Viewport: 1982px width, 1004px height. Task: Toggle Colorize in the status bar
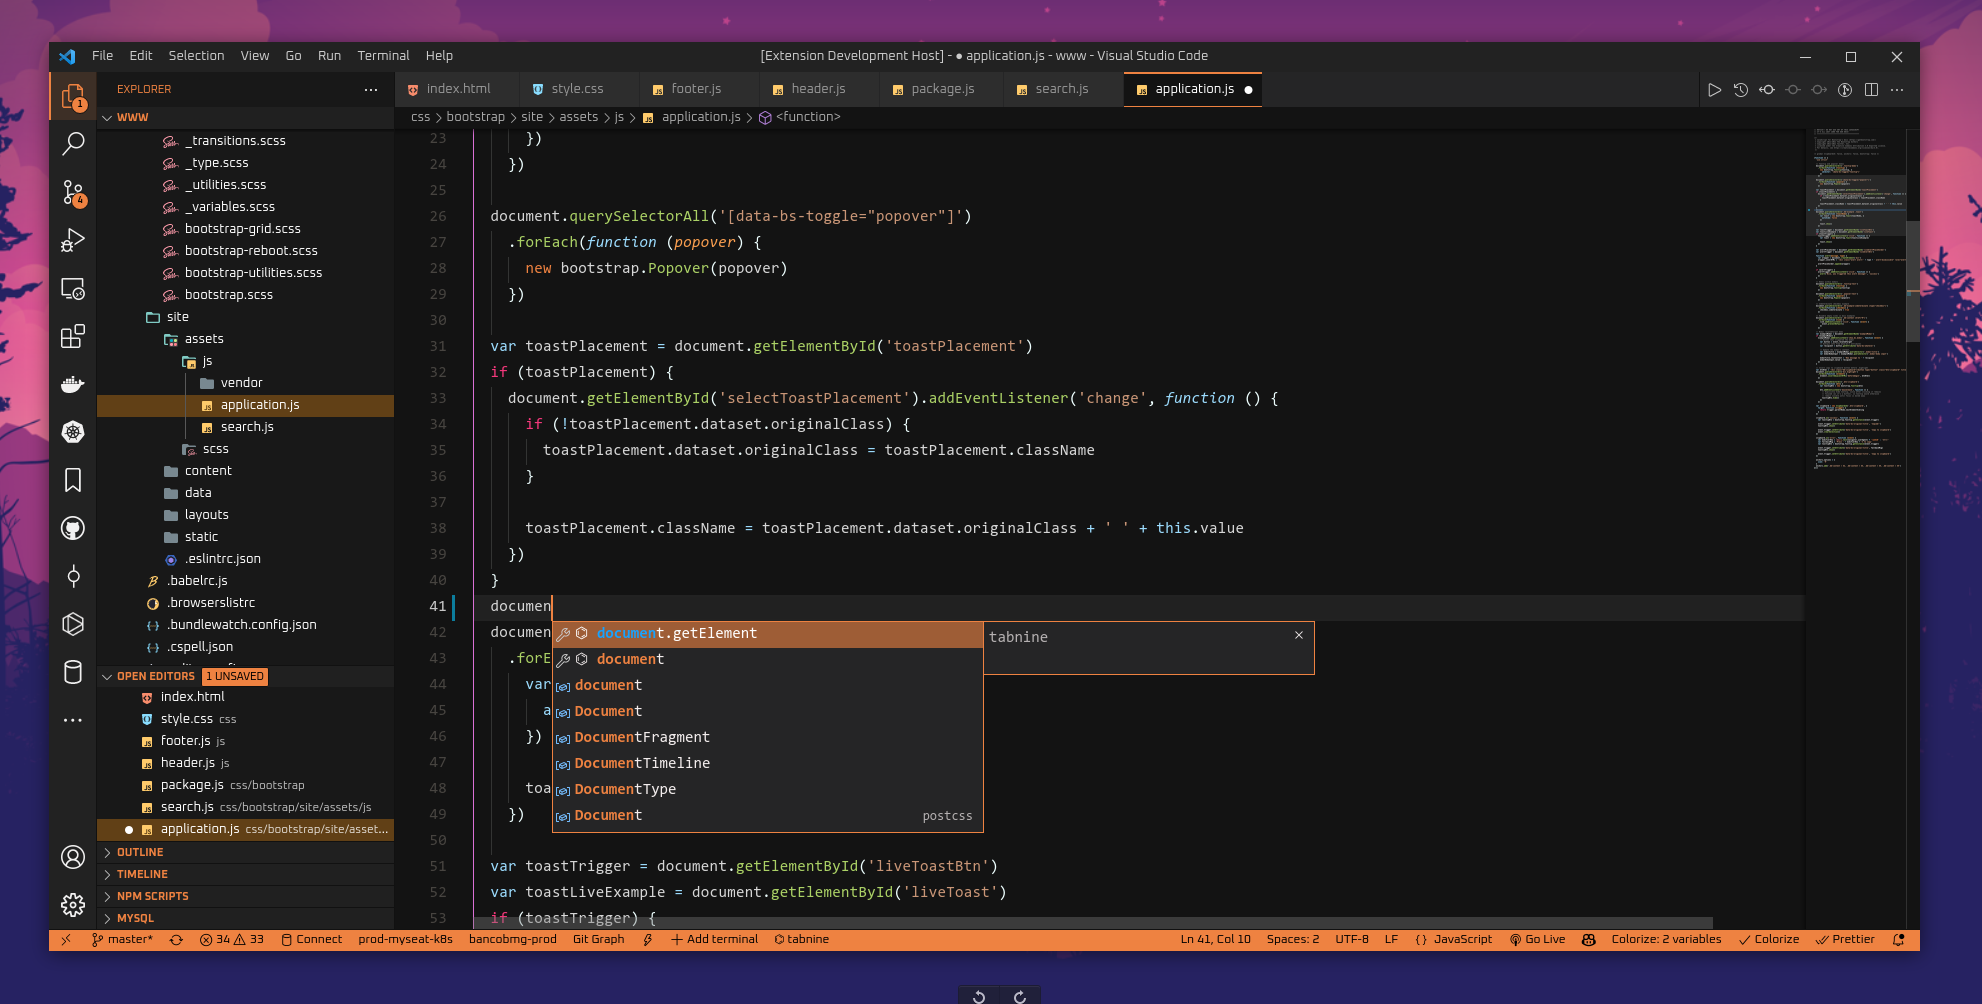coord(1769,940)
